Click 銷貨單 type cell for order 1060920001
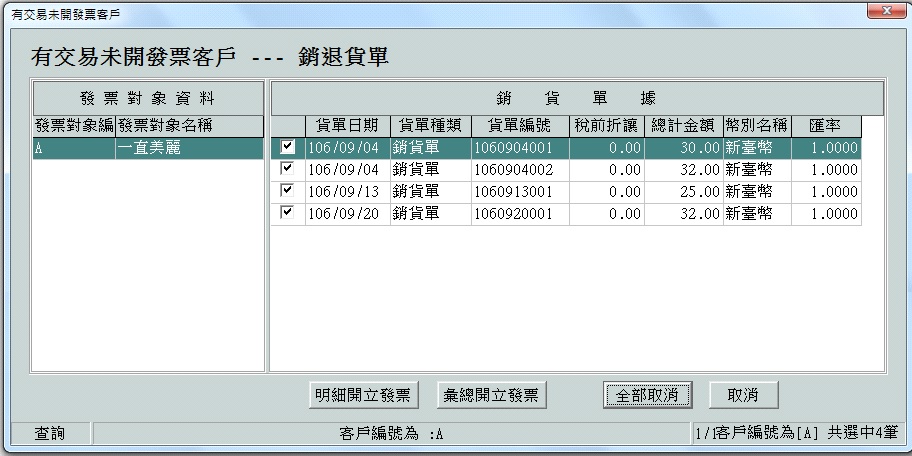 tap(430, 215)
